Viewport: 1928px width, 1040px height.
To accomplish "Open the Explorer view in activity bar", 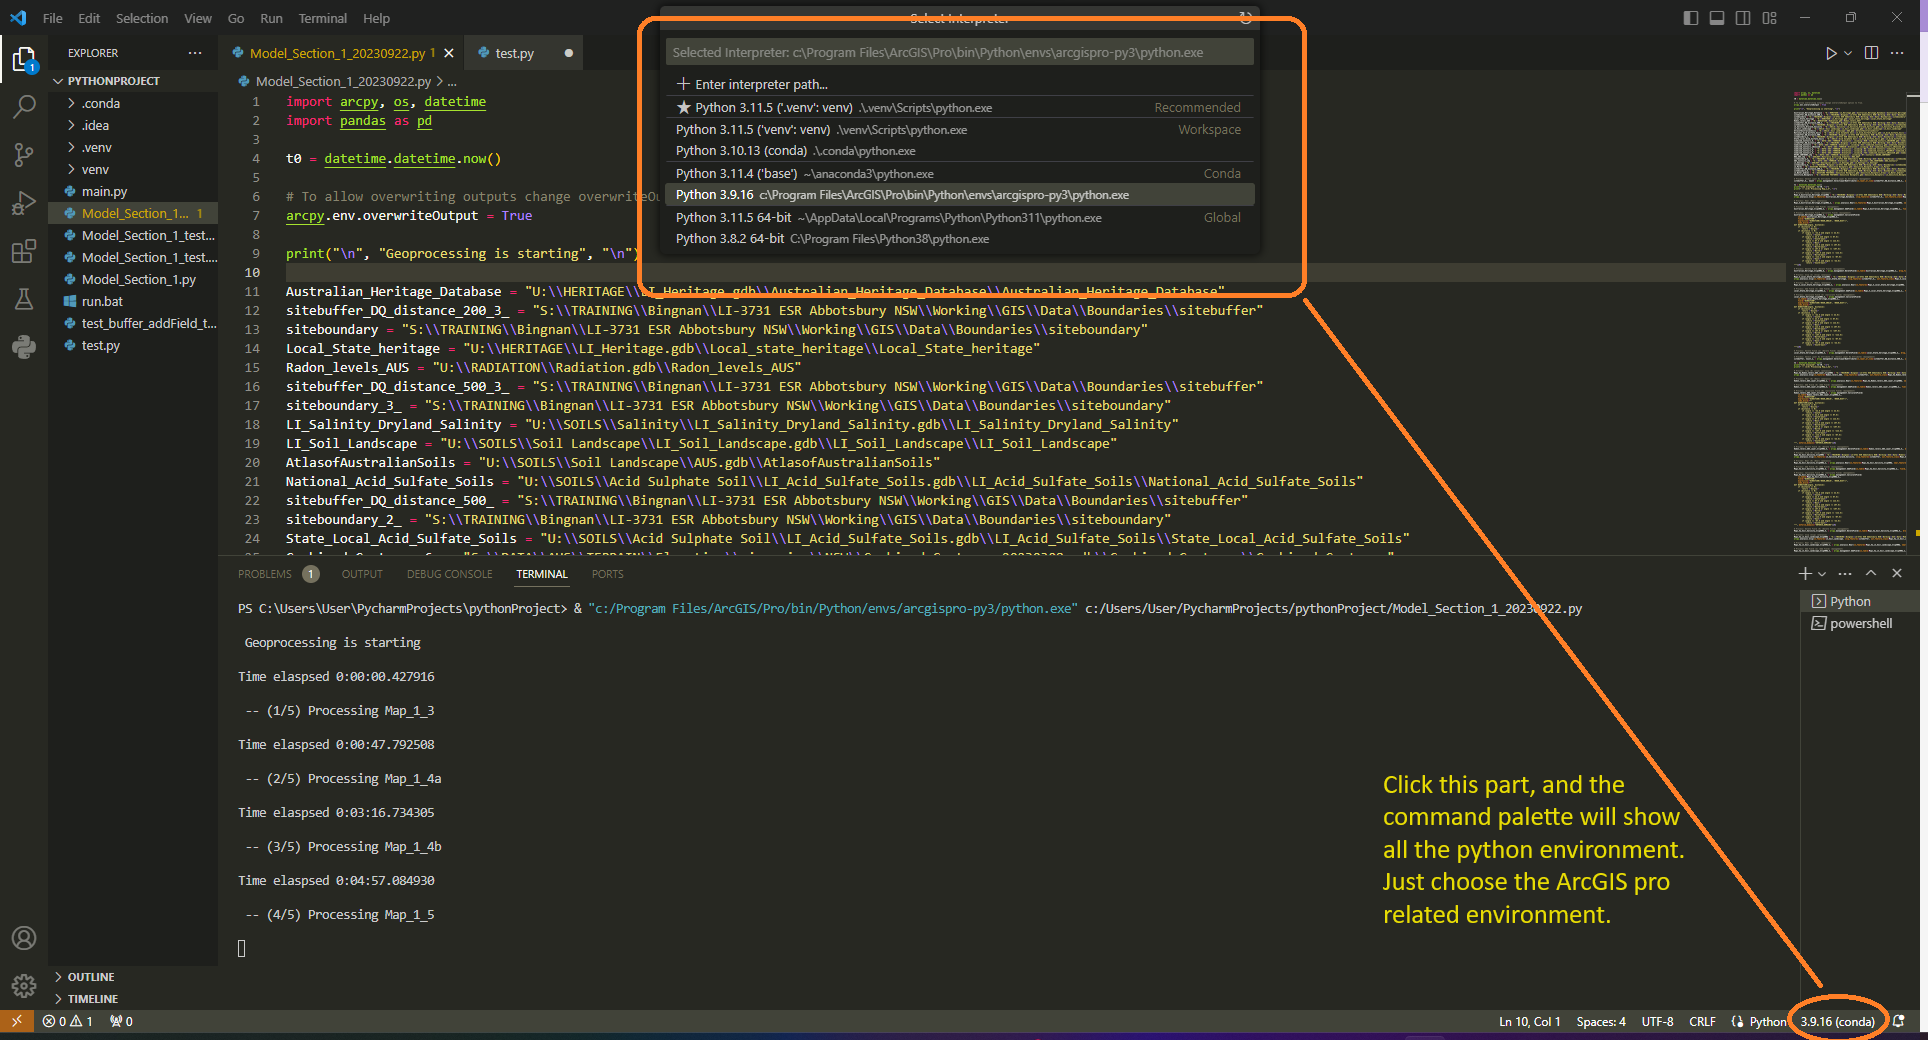I will click(x=24, y=60).
